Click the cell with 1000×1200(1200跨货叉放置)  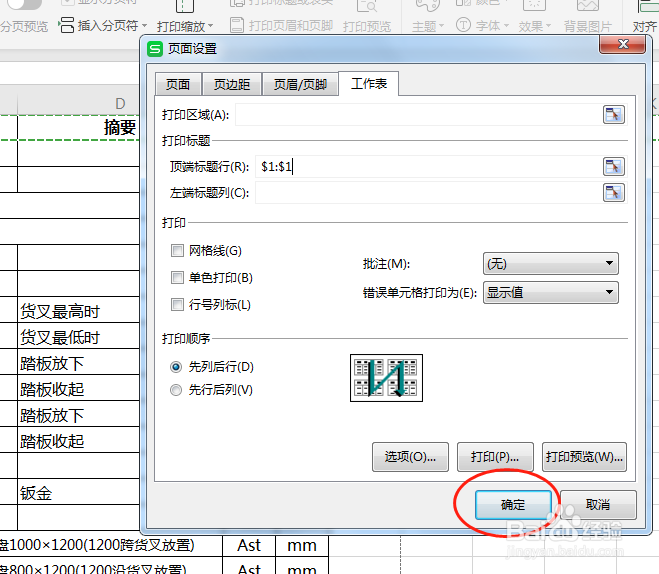coord(111,545)
